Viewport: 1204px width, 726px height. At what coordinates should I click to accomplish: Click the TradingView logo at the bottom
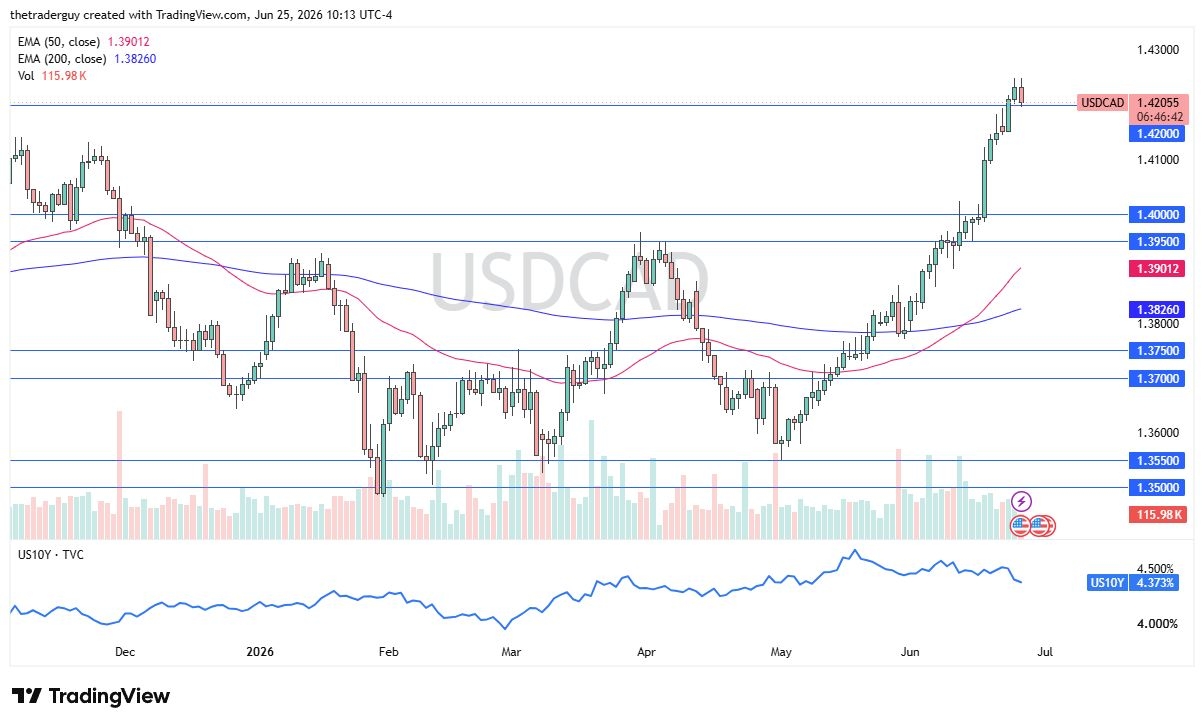click(x=91, y=696)
